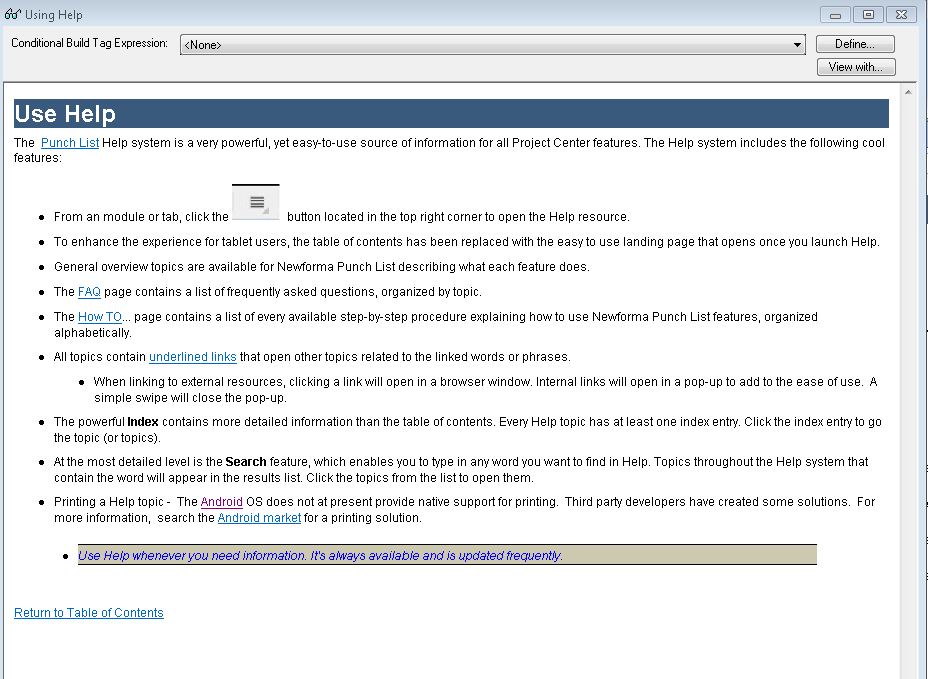Click the Define... button
The width and height of the screenshot is (928, 679).
click(855, 44)
